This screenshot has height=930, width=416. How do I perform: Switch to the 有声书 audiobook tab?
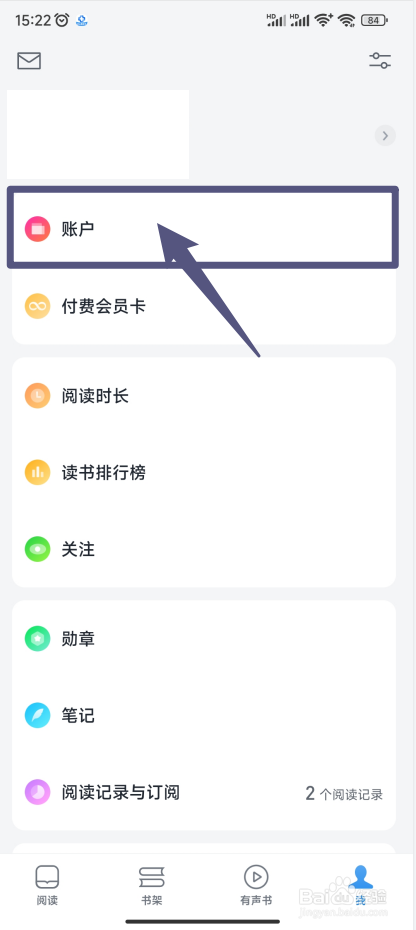coord(256,886)
